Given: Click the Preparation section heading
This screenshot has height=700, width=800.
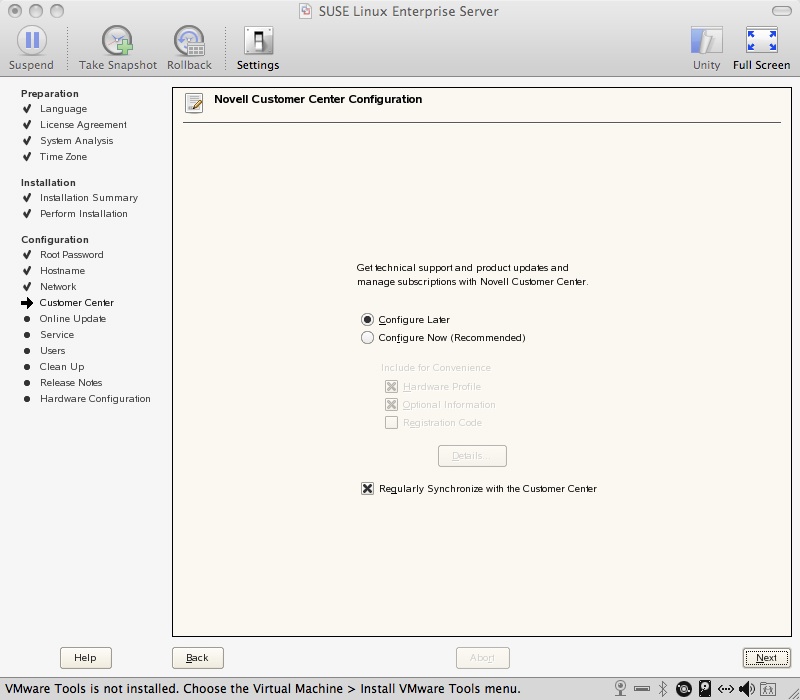Looking at the screenshot, I should point(49,93).
